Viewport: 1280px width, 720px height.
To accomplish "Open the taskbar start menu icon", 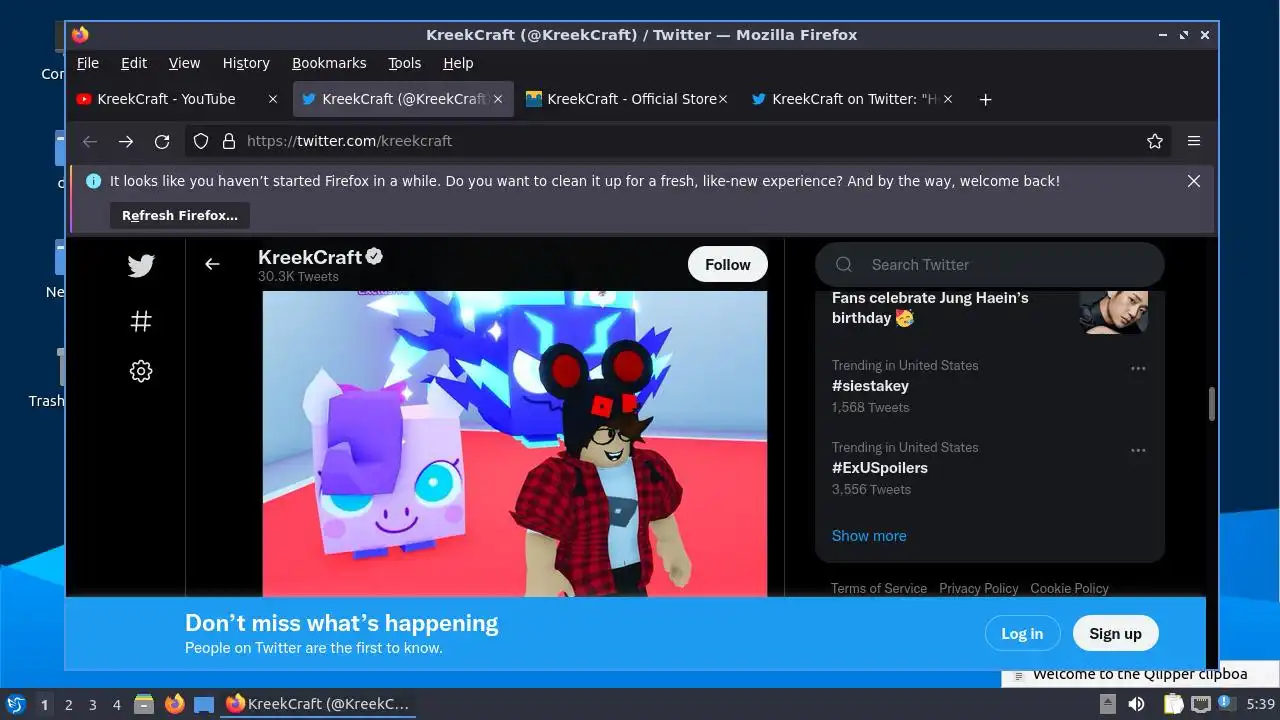I will (x=15, y=704).
